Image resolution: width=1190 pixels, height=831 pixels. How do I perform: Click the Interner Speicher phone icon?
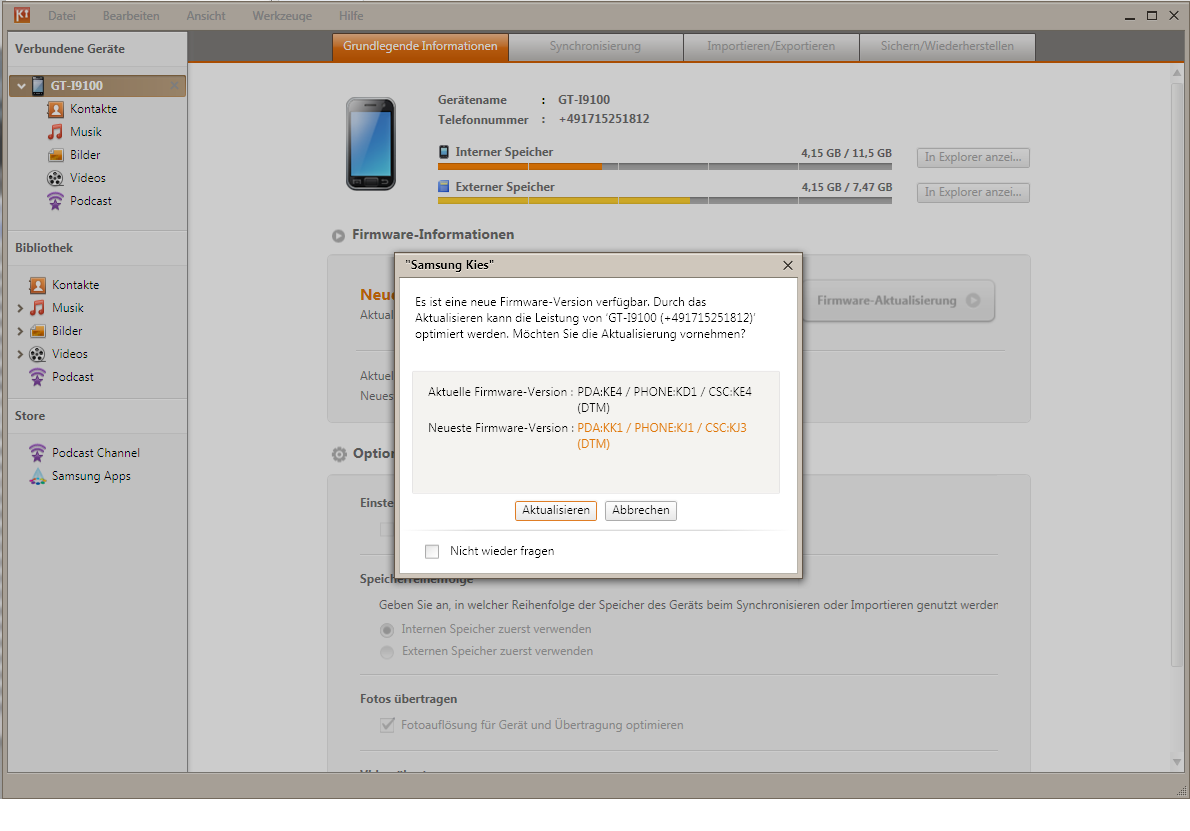pos(444,152)
